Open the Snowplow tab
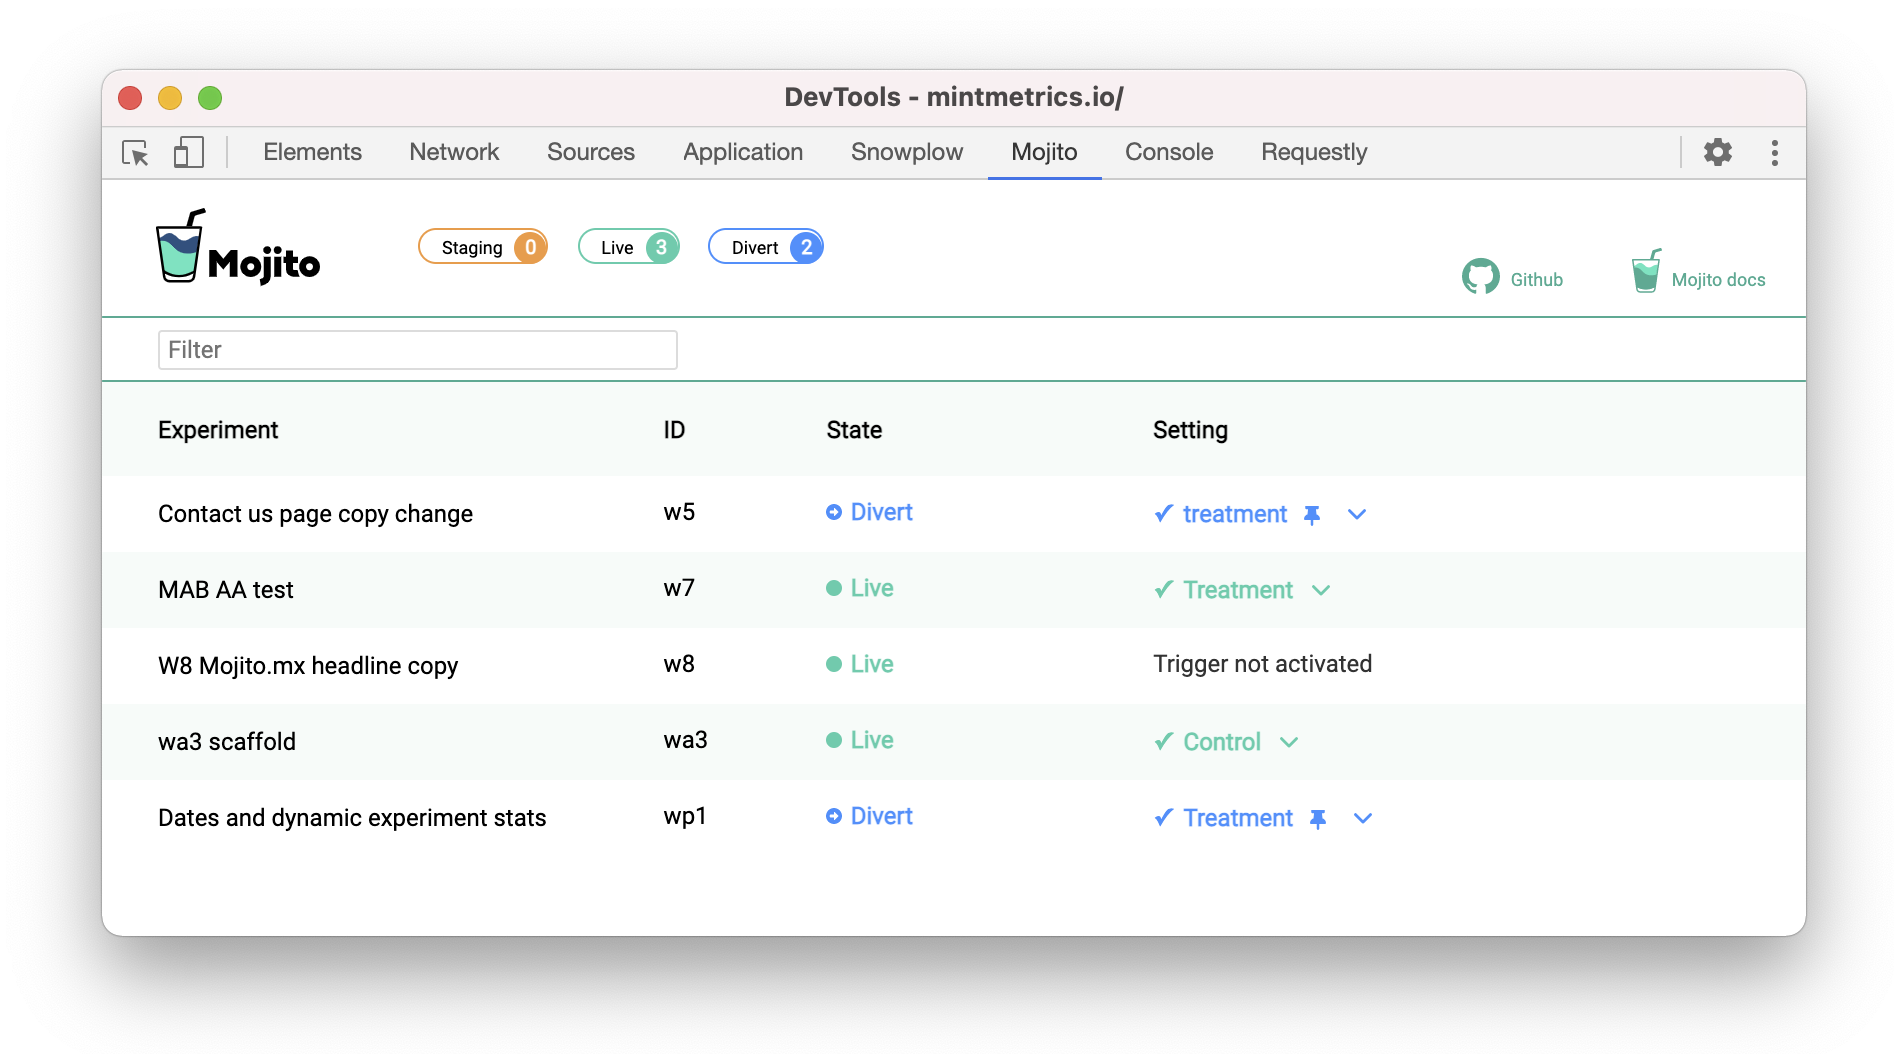Viewport: 1894px width, 1054px height. pyautogui.click(x=906, y=152)
